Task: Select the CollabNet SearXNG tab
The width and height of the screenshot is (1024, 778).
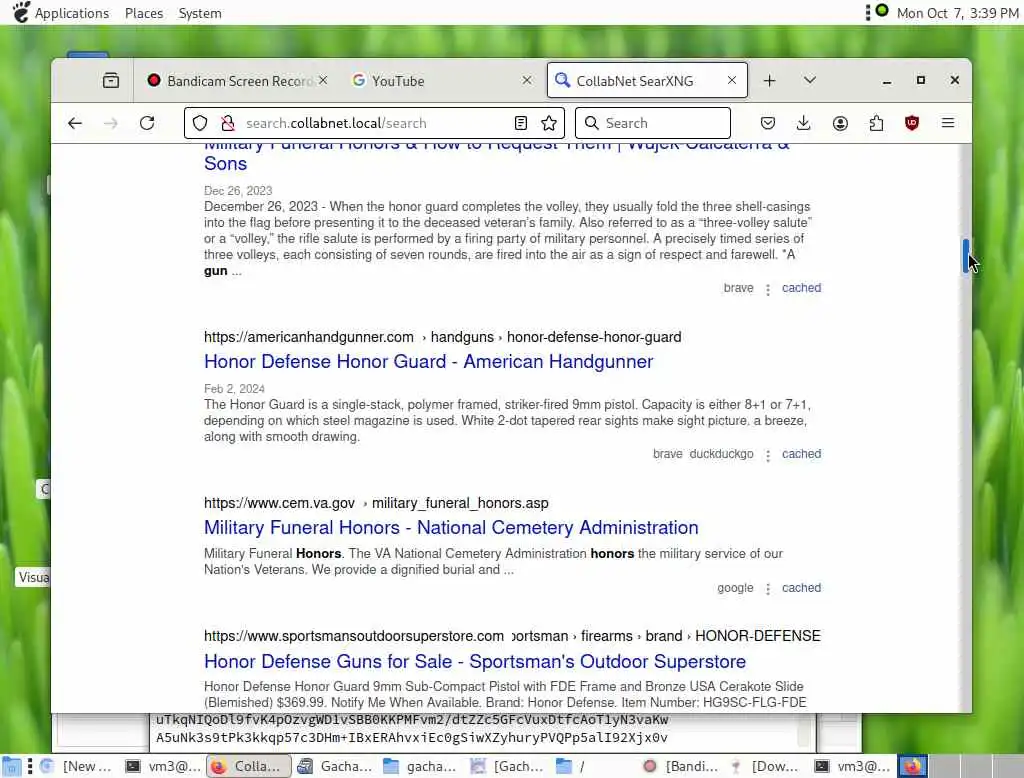Action: (647, 80)
